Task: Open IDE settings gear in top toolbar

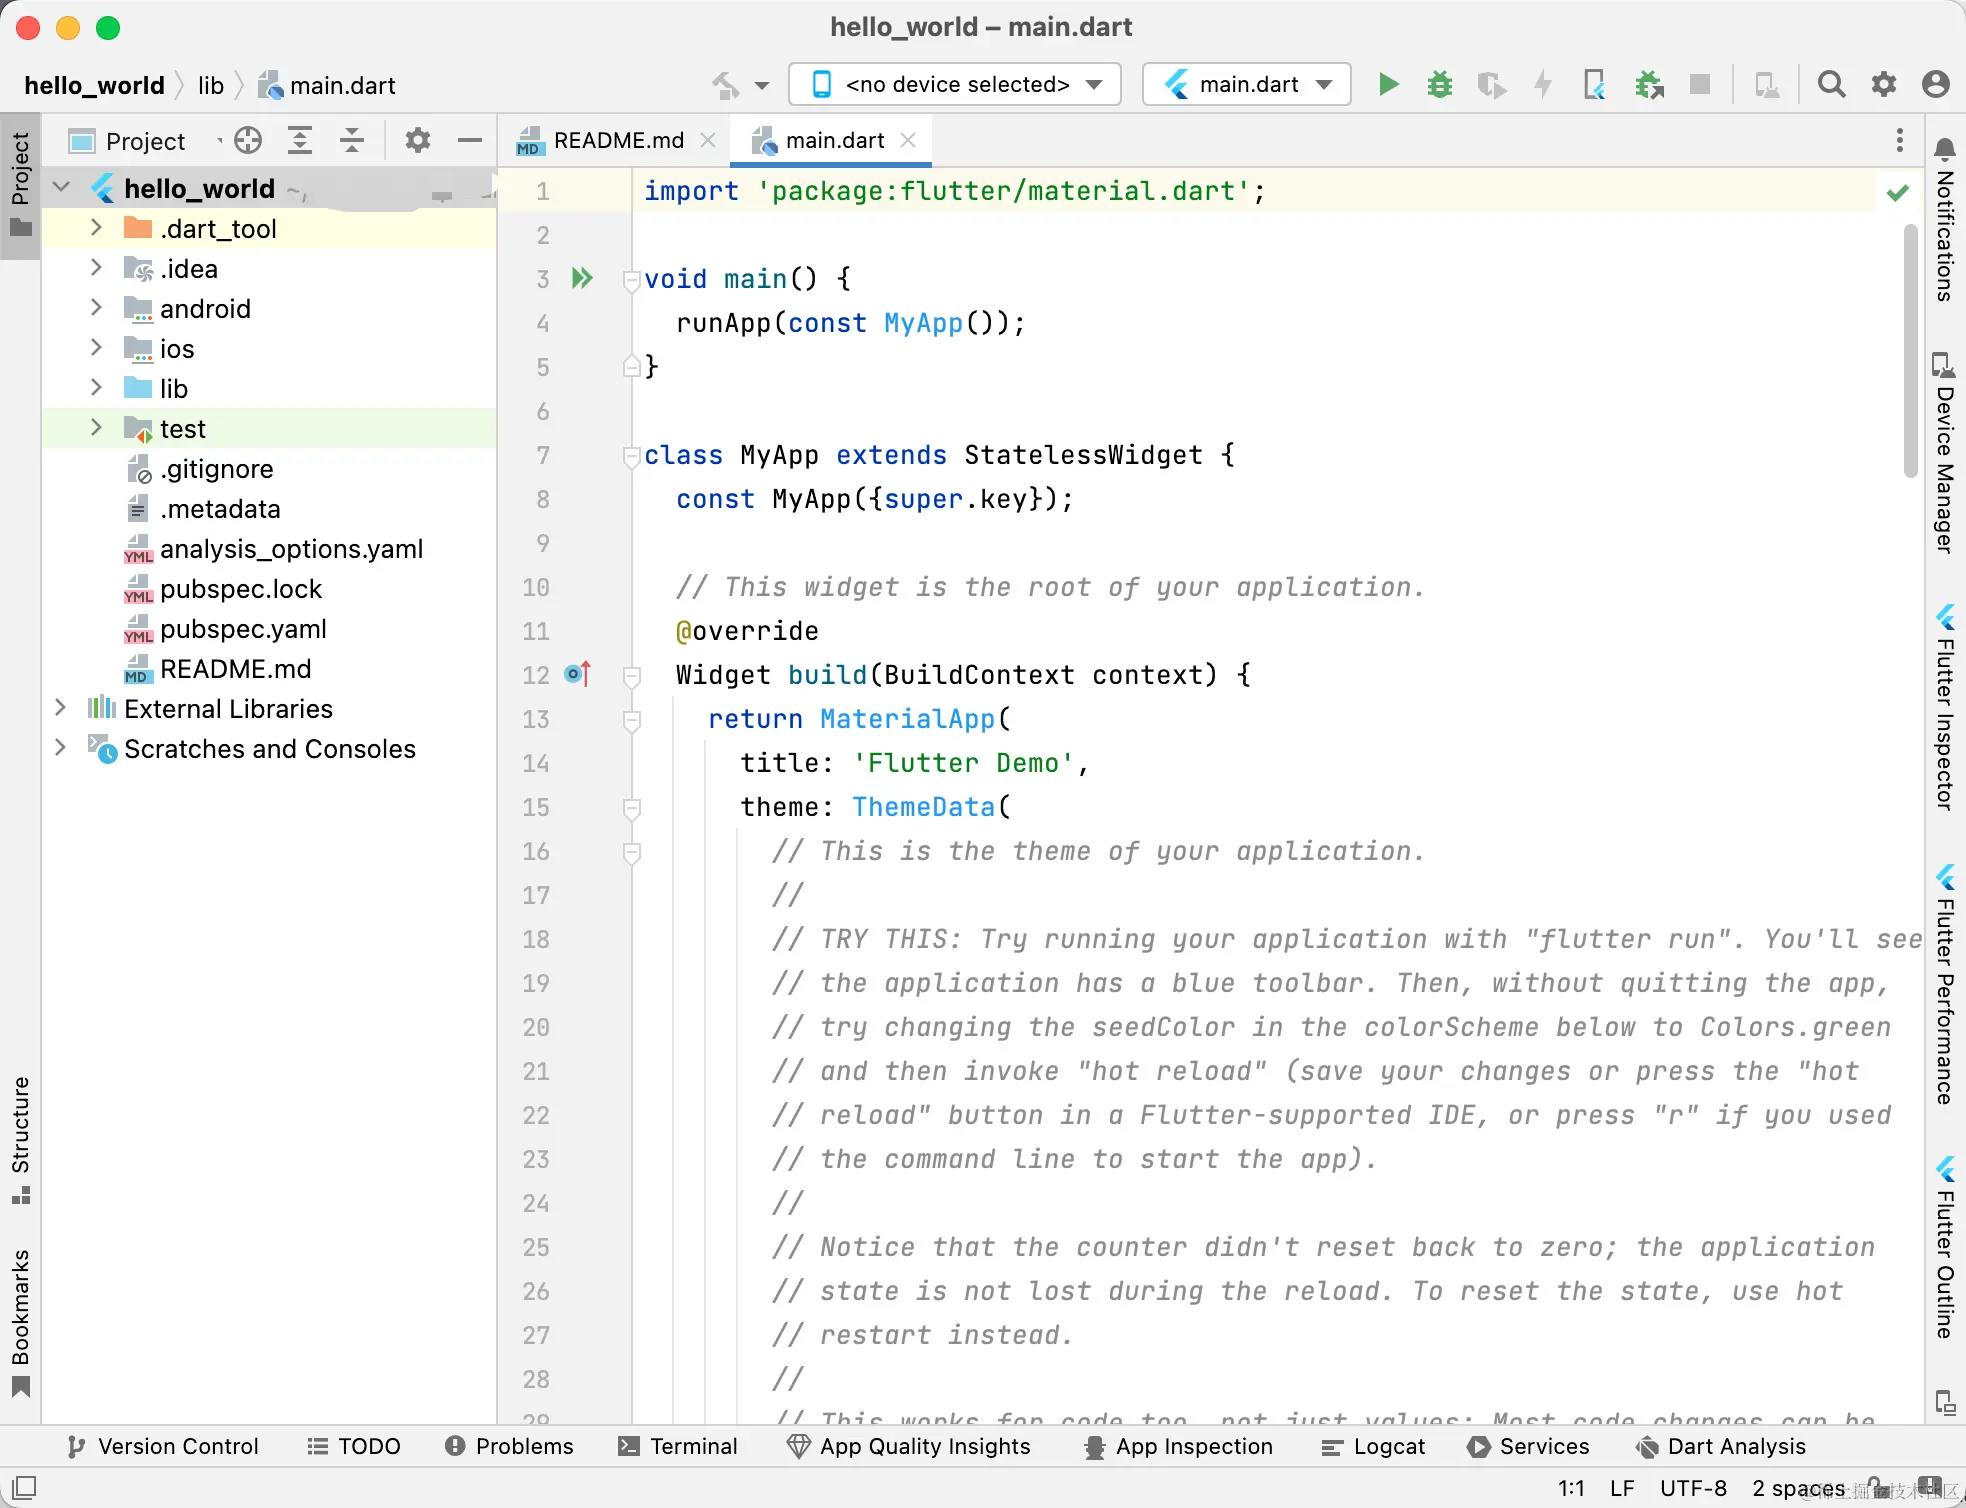Action: 1884,84
